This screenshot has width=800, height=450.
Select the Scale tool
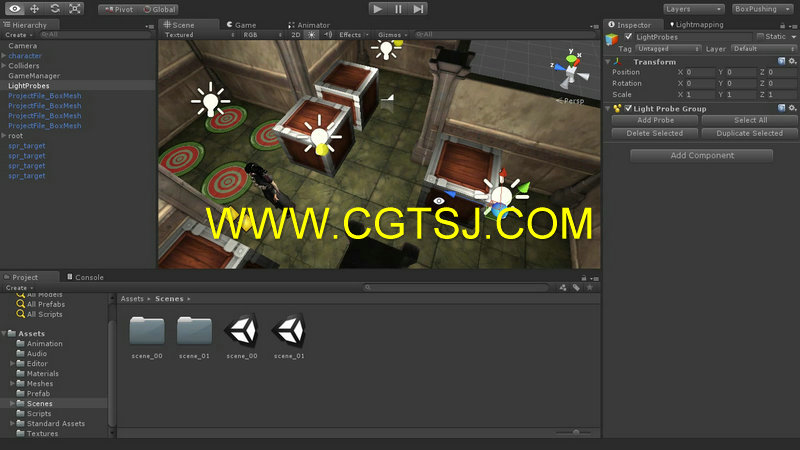point(74,9)
